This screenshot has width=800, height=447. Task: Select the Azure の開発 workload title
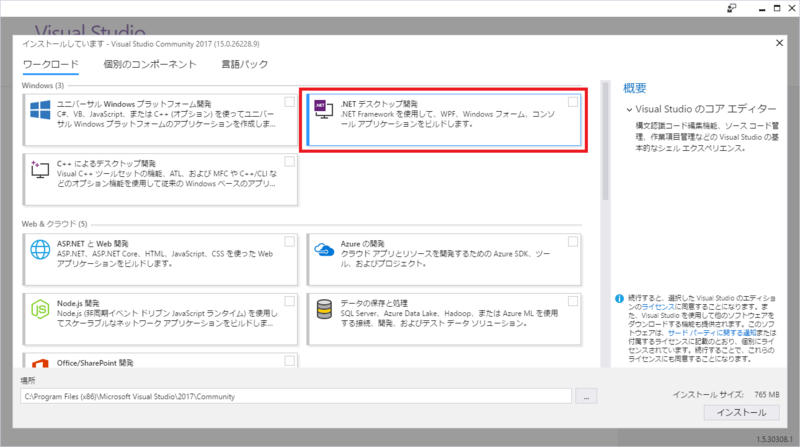point(362,244)
